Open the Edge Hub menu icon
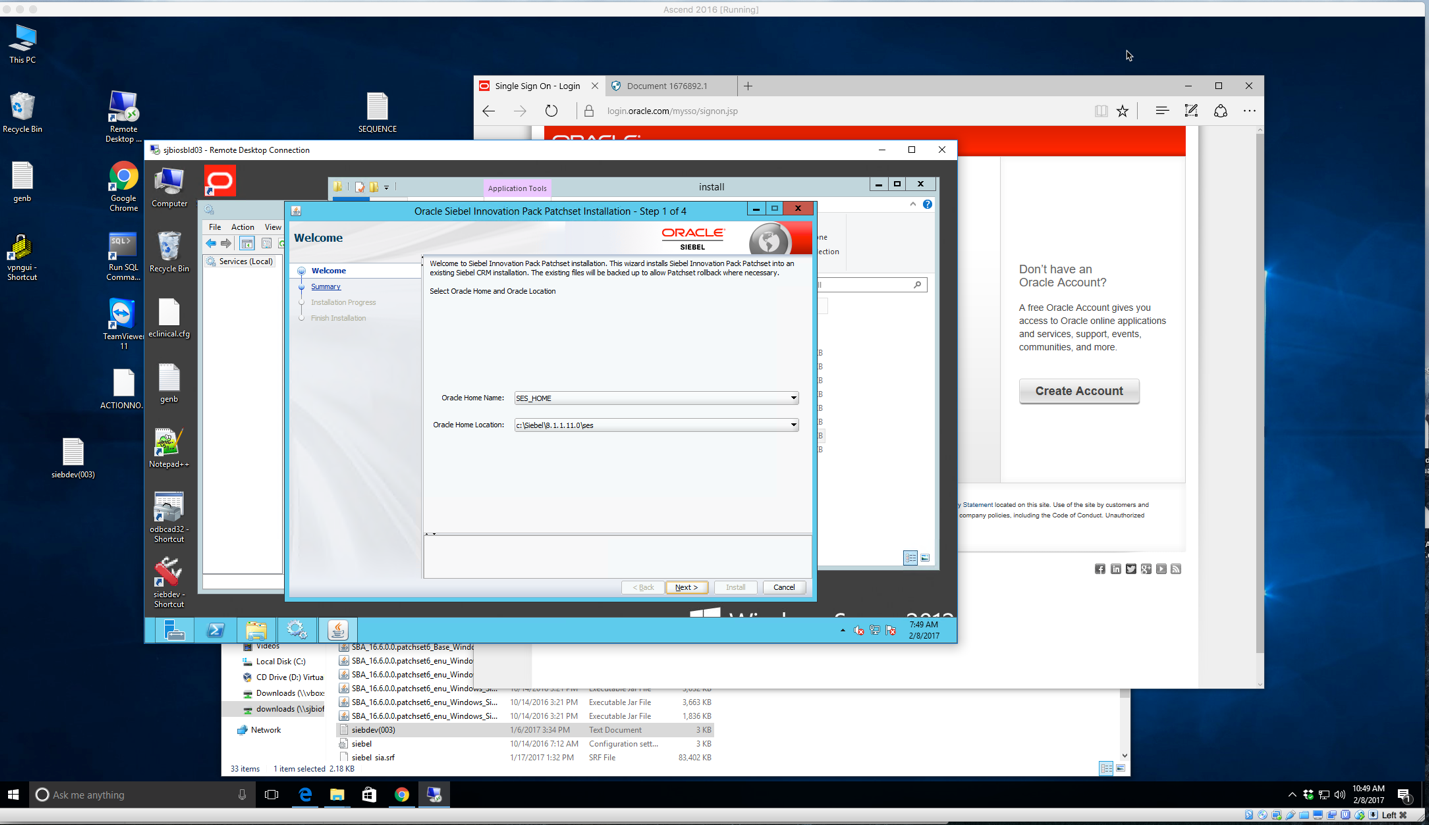The width and height of the screenshot is (1429, 825). (x=1161, y=111)
